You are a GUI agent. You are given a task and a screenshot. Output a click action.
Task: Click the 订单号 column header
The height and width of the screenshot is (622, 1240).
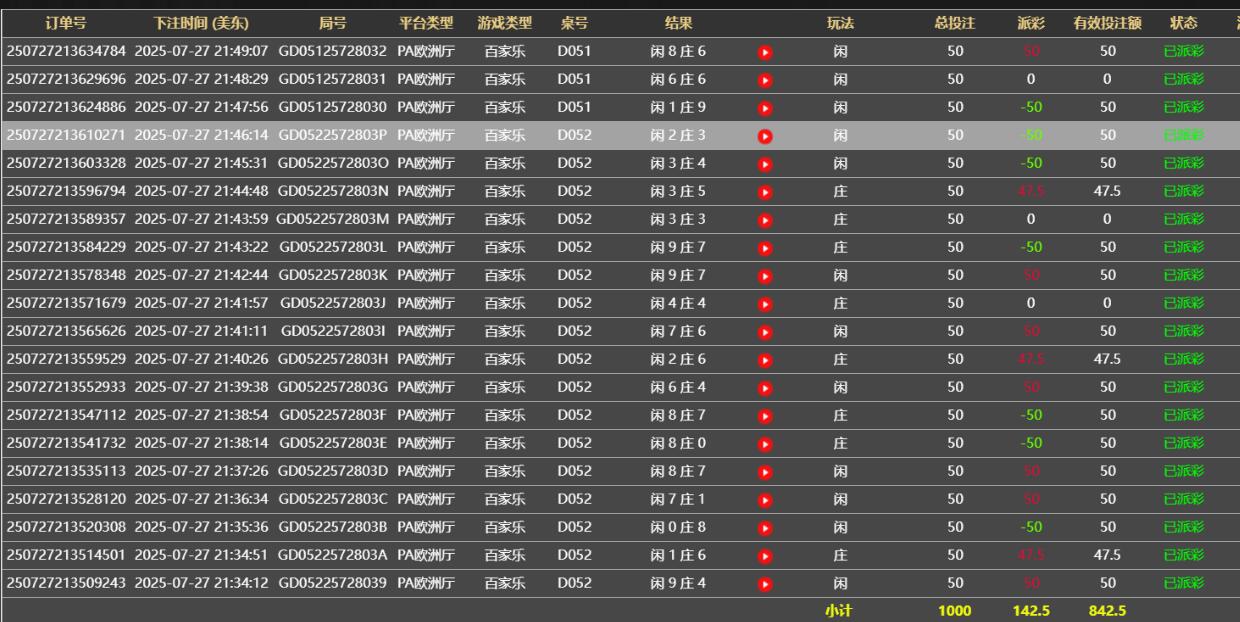tap(66, 23)
